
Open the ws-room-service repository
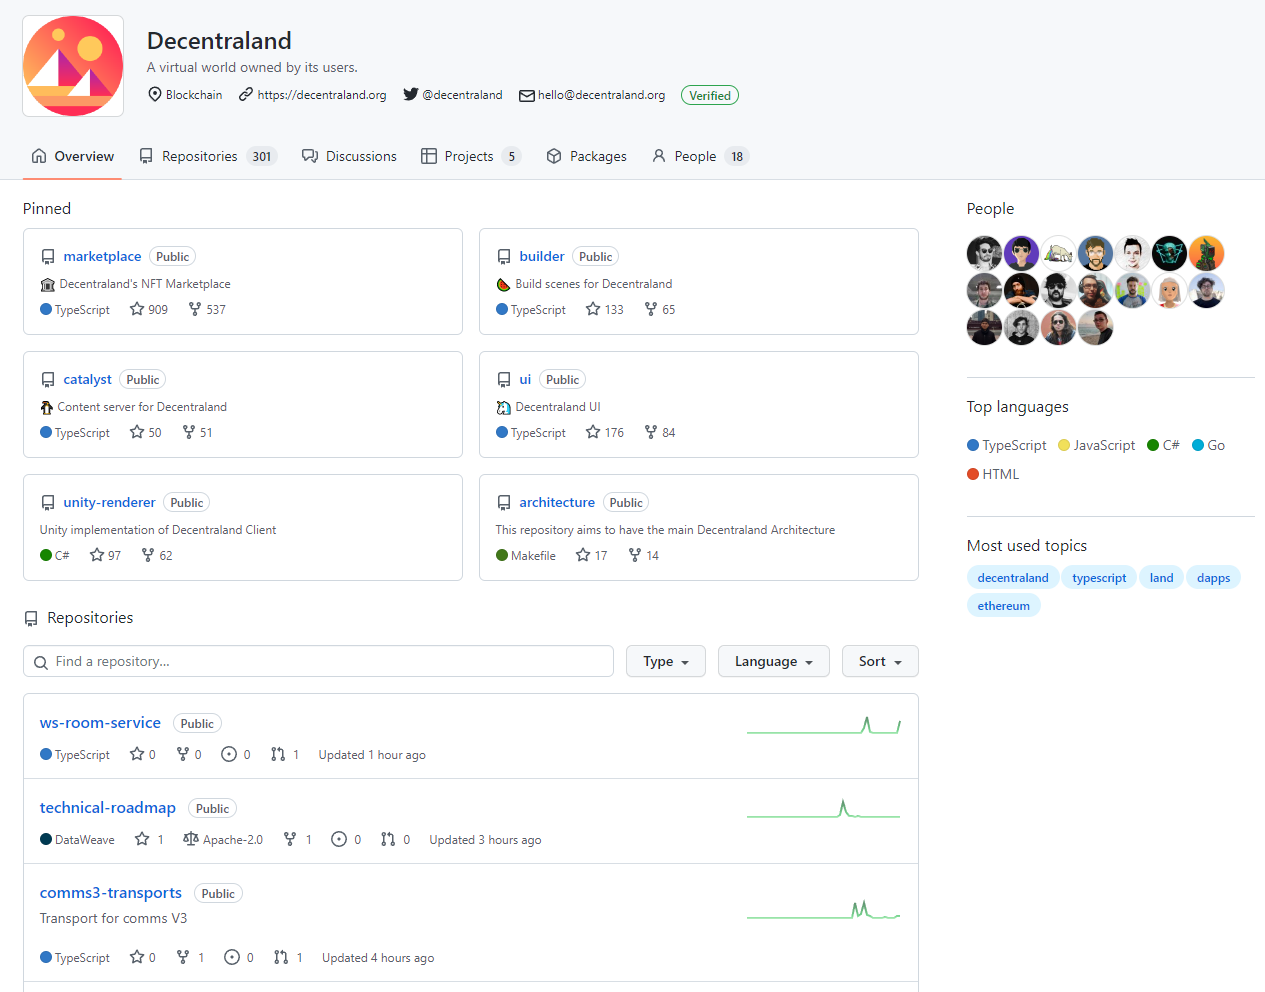pyautogui.click(x=100, y=722)
